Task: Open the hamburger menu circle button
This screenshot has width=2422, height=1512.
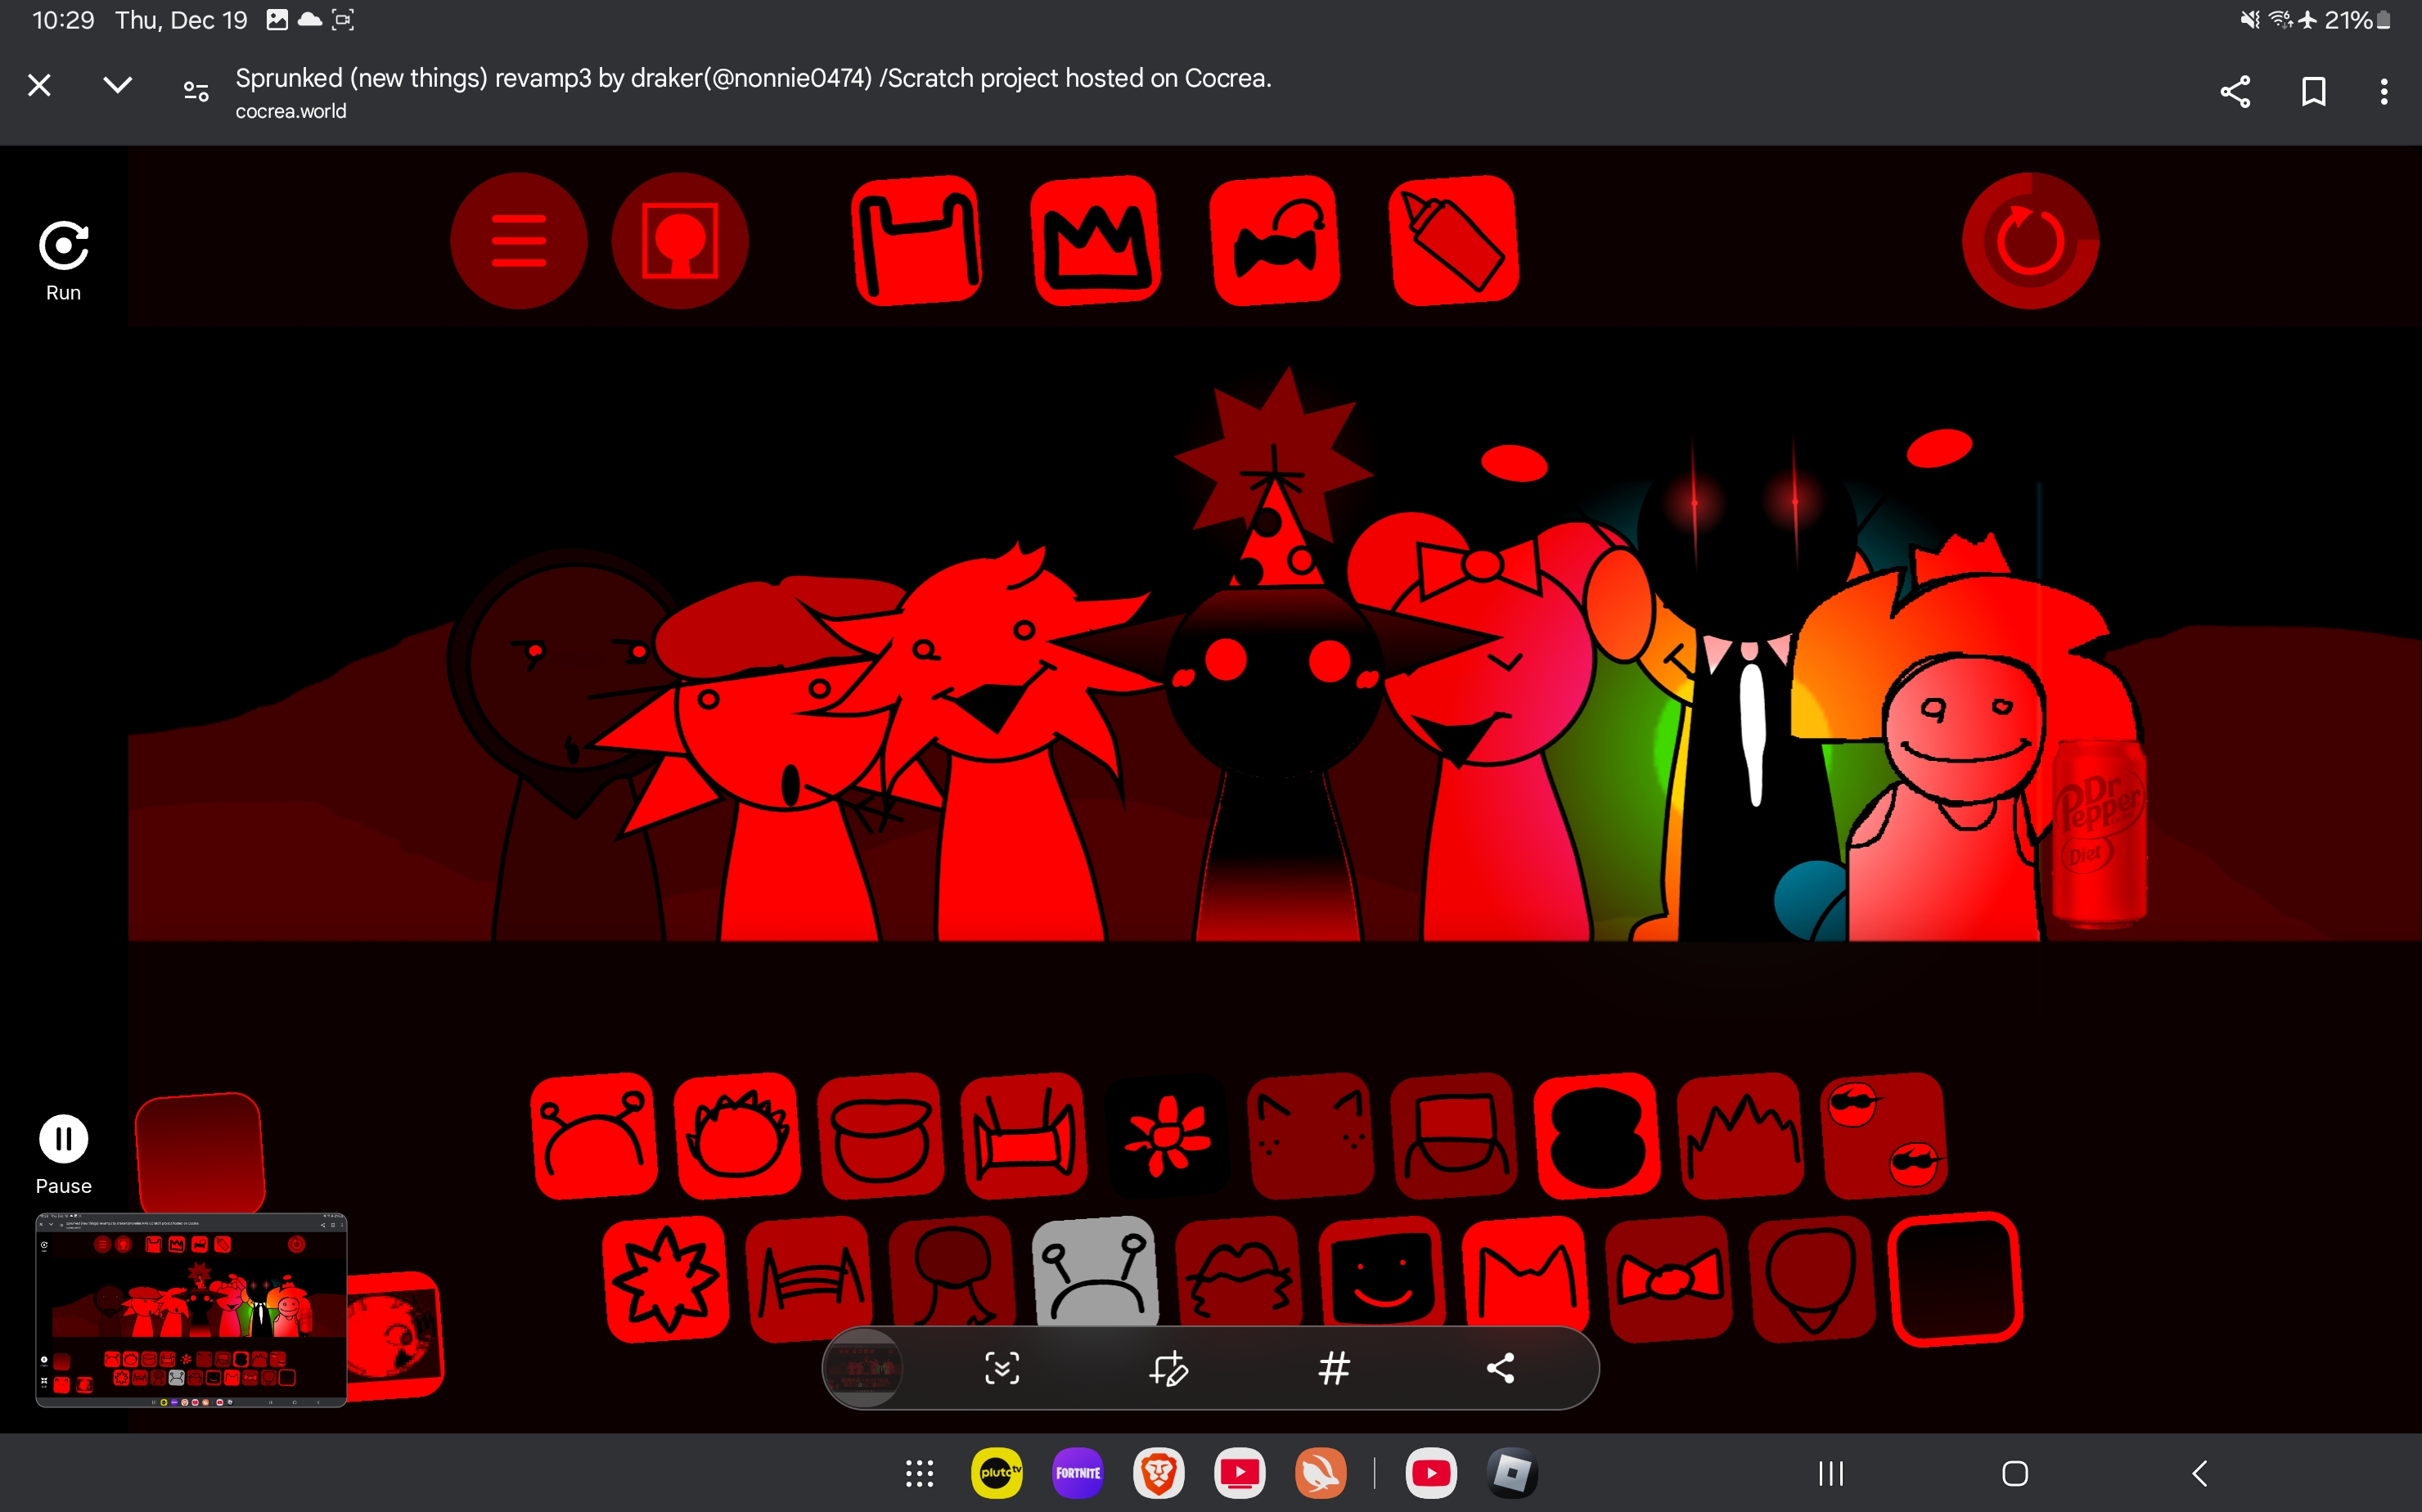Action: tap(518, 241)
